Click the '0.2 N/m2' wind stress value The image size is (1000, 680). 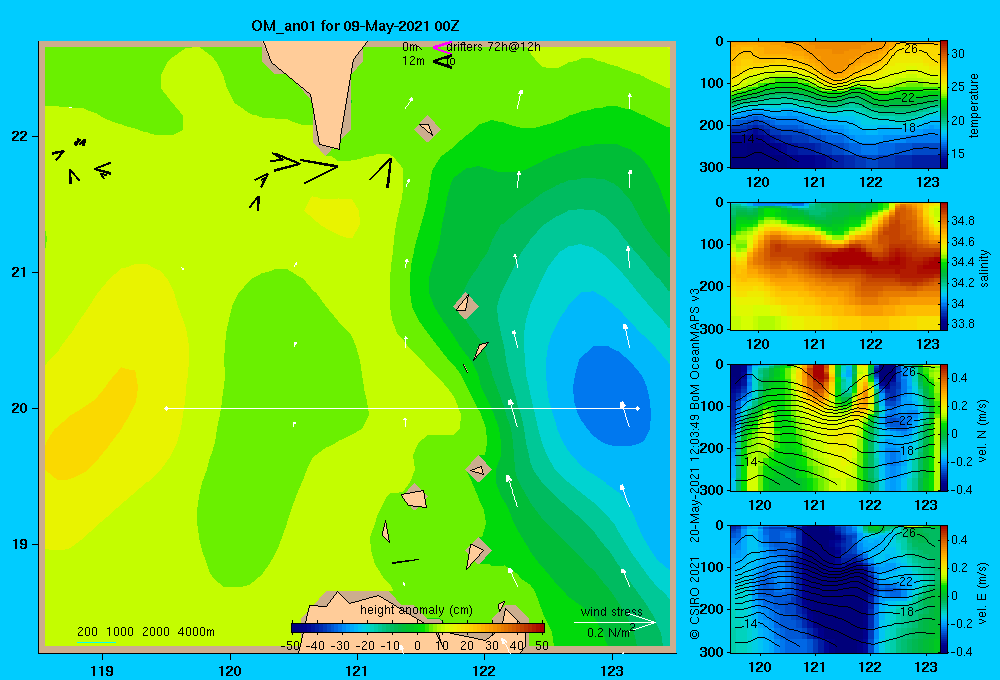tap(611, 632)
